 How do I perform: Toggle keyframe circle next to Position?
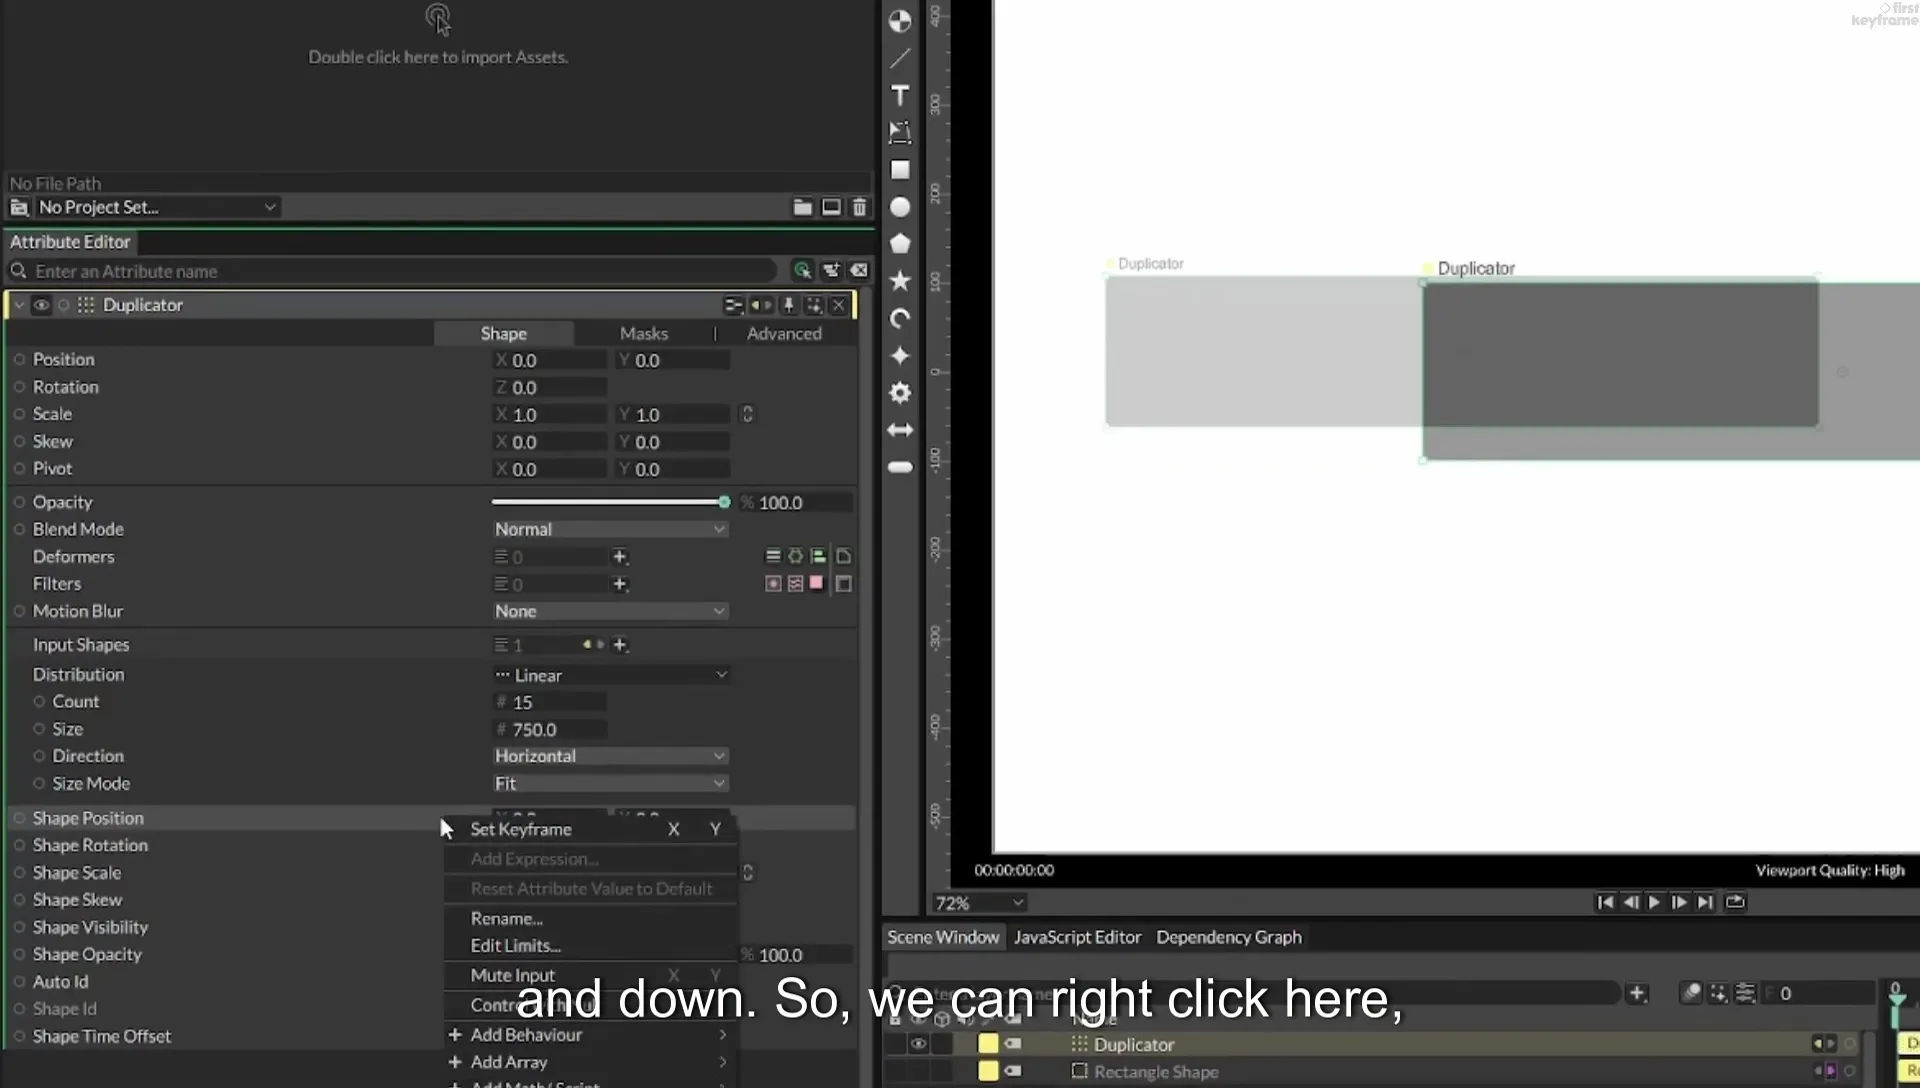coord(19,359)
